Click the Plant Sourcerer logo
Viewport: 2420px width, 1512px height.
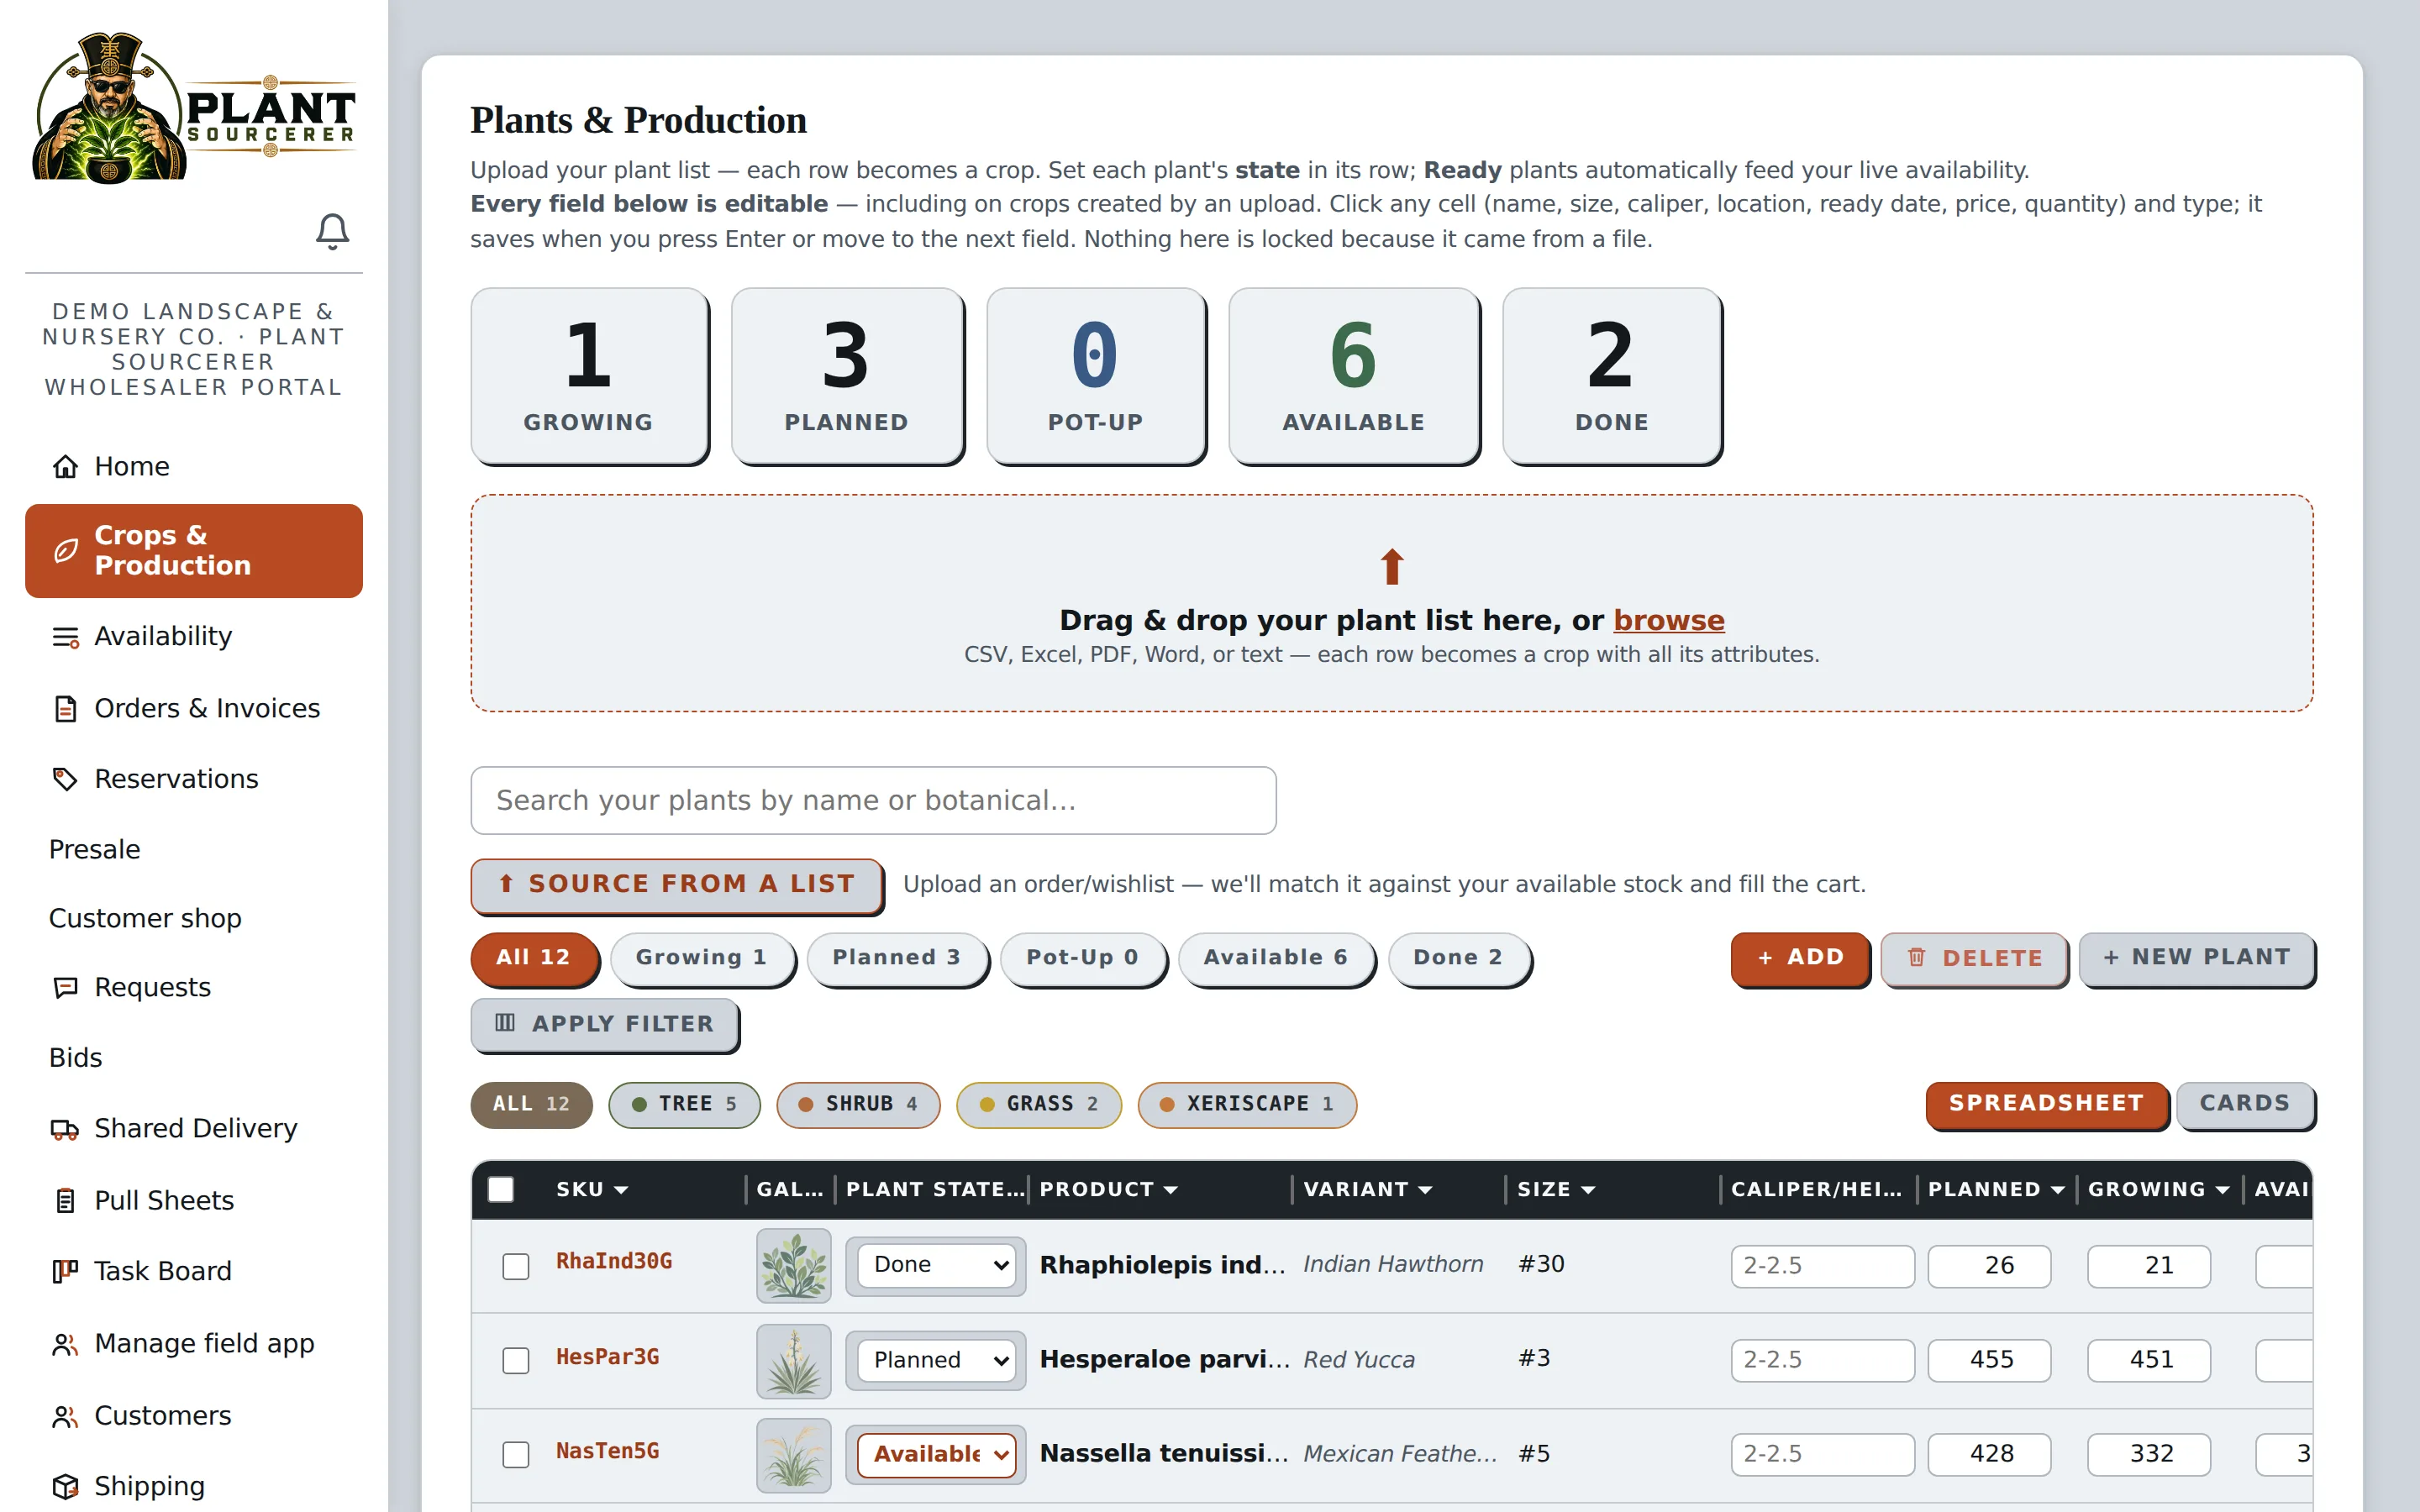pos(193,108)
